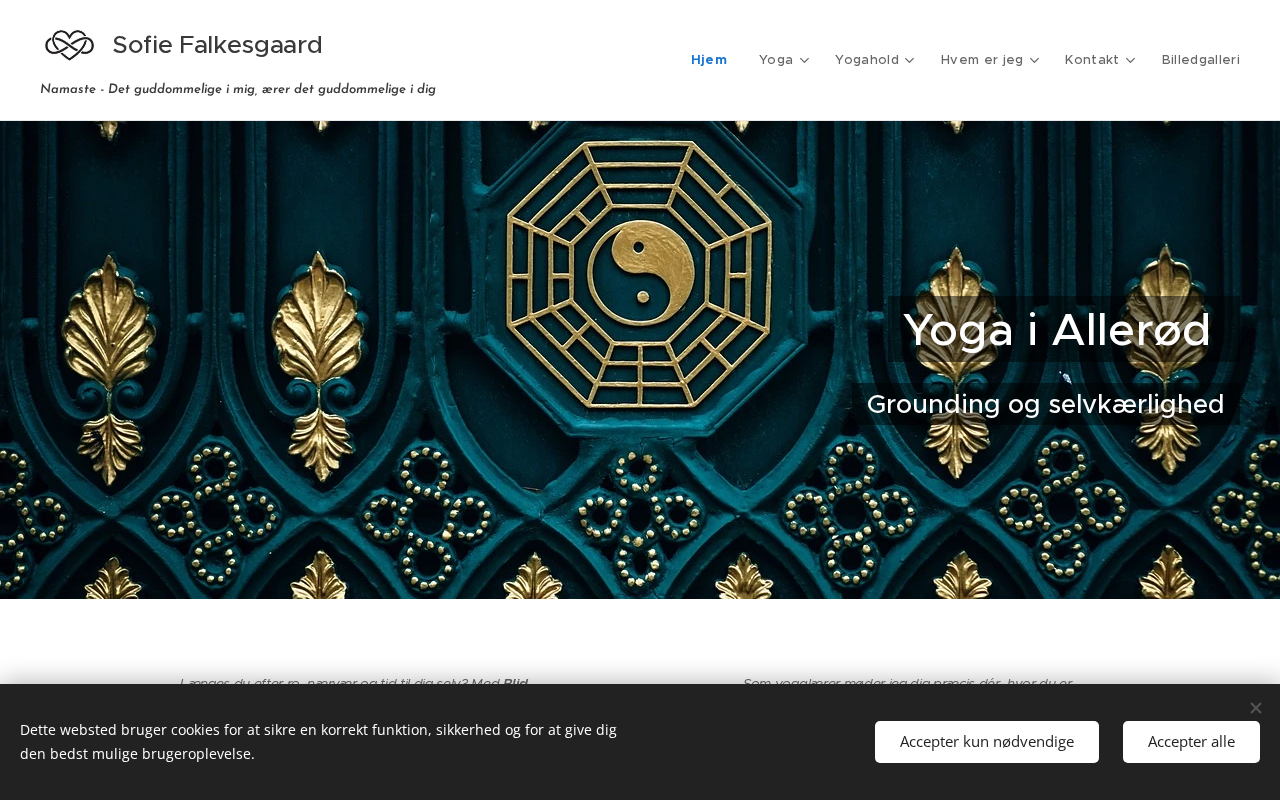This screenshot has height=800, width=1280.
Task: Click the Sofie Falkesgaard site title
Action: (x=217, y=45)
